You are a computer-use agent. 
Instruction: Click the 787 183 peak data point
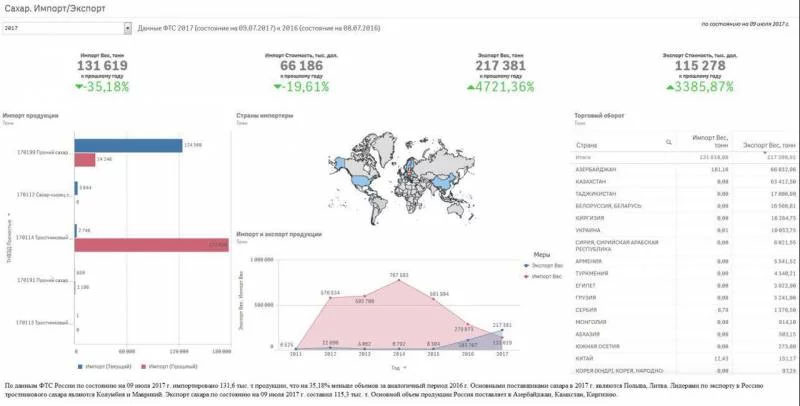pos(399,279)
